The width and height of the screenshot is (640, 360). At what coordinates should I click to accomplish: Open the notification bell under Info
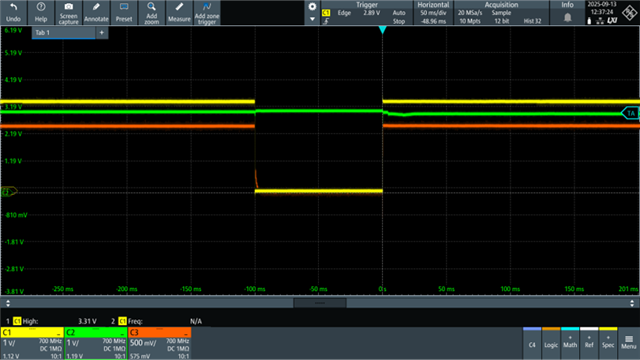(567, 18)
